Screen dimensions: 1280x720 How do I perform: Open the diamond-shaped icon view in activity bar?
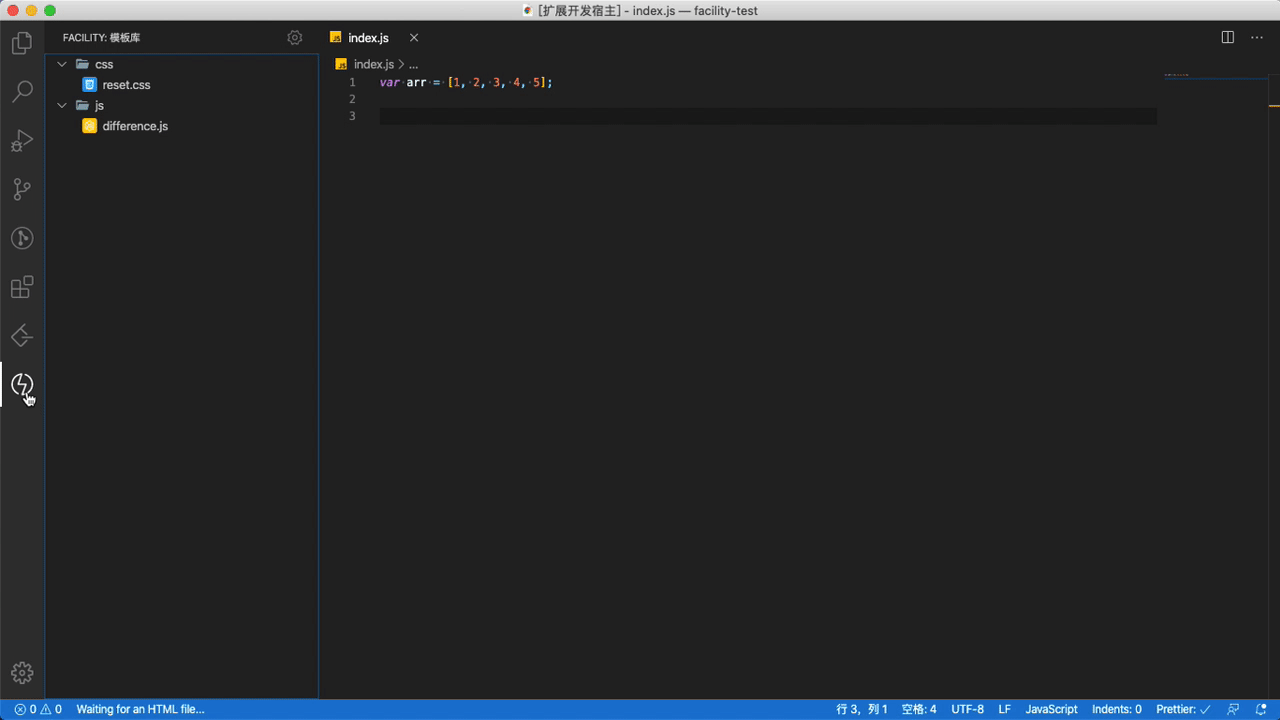tap(22, 336)
